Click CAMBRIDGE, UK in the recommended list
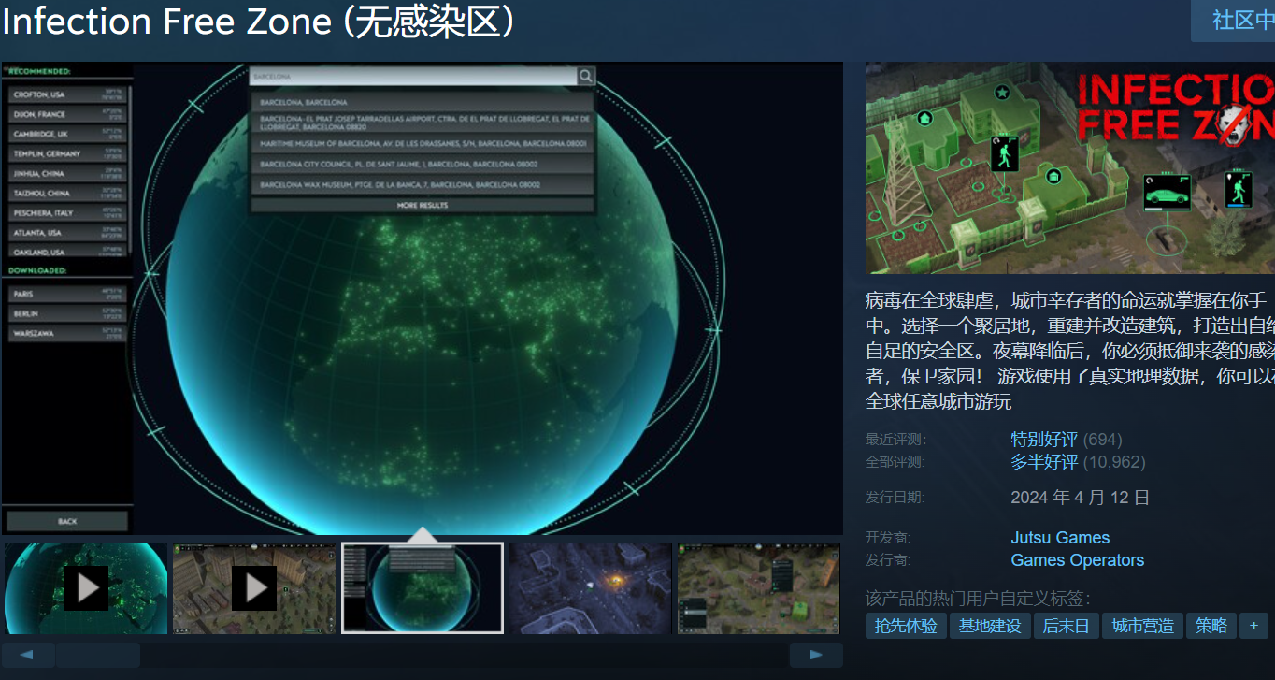Image resolution: width=1275 pixels, height=680 pixels. [68, 134]
